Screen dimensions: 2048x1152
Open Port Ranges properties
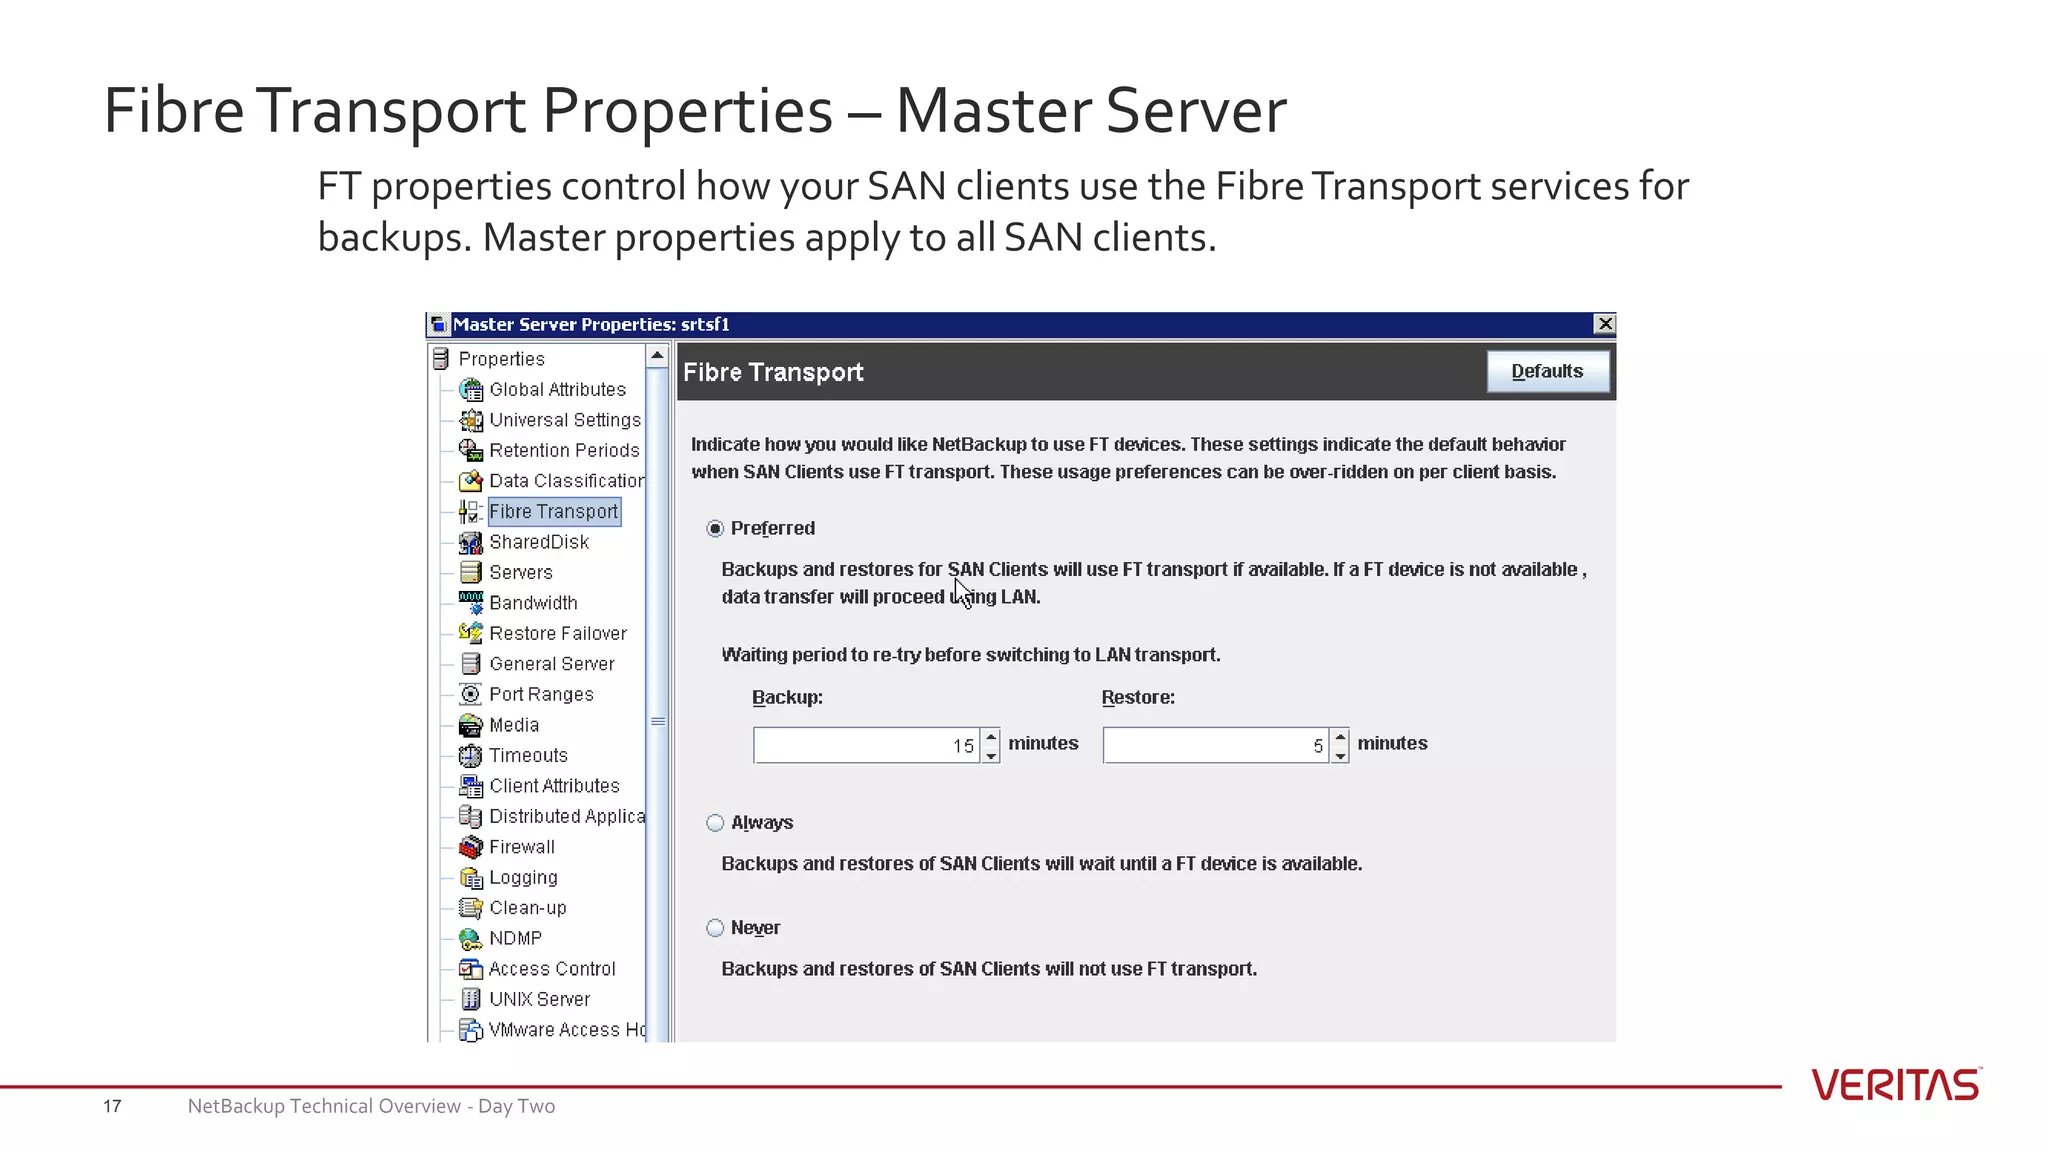[541, 694]
